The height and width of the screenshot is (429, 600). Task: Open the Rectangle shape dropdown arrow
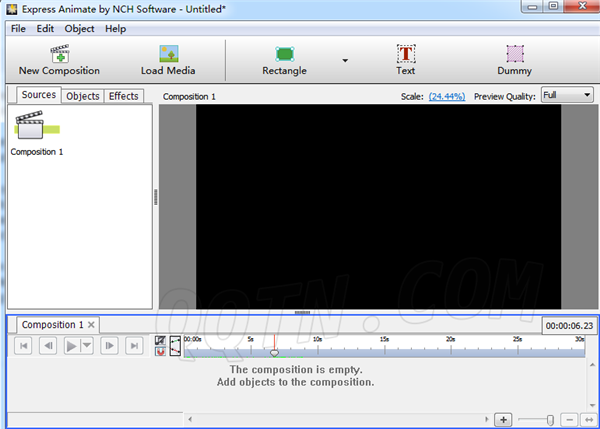(345, 60)
